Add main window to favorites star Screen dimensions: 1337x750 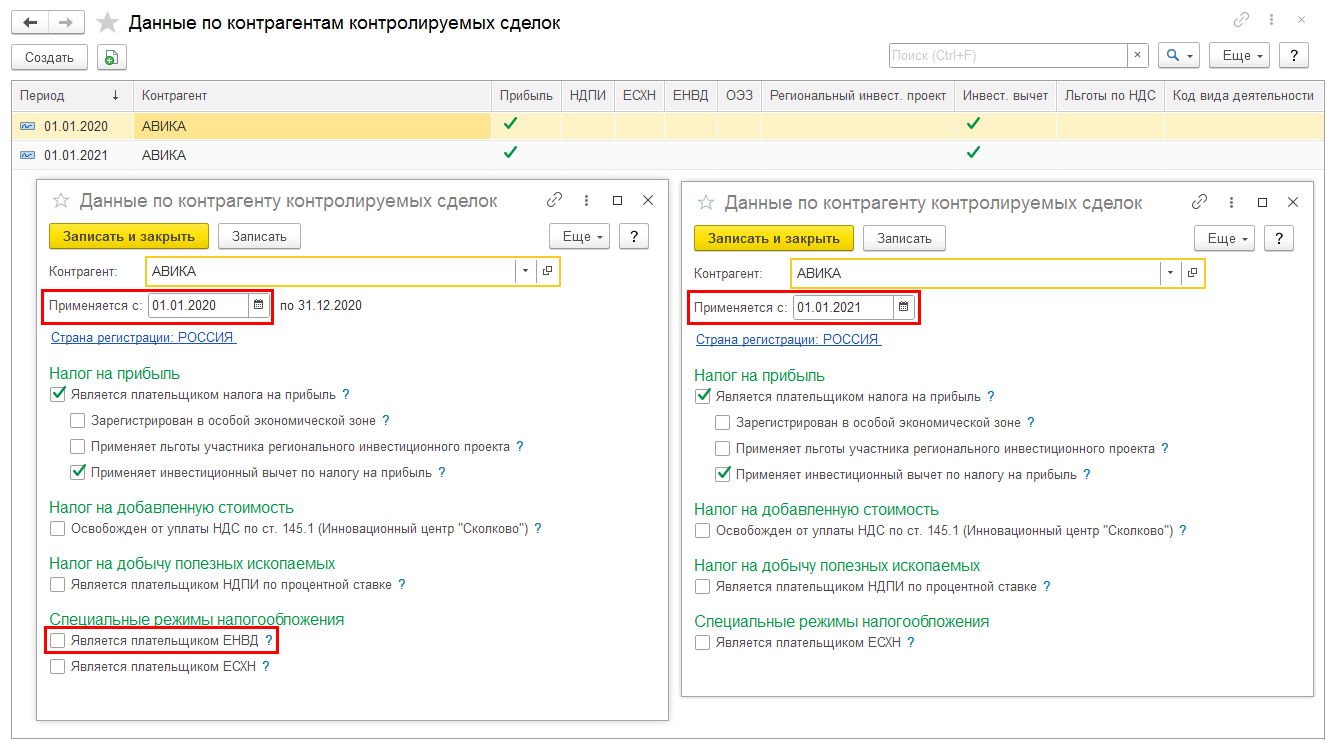coord(106,22)
